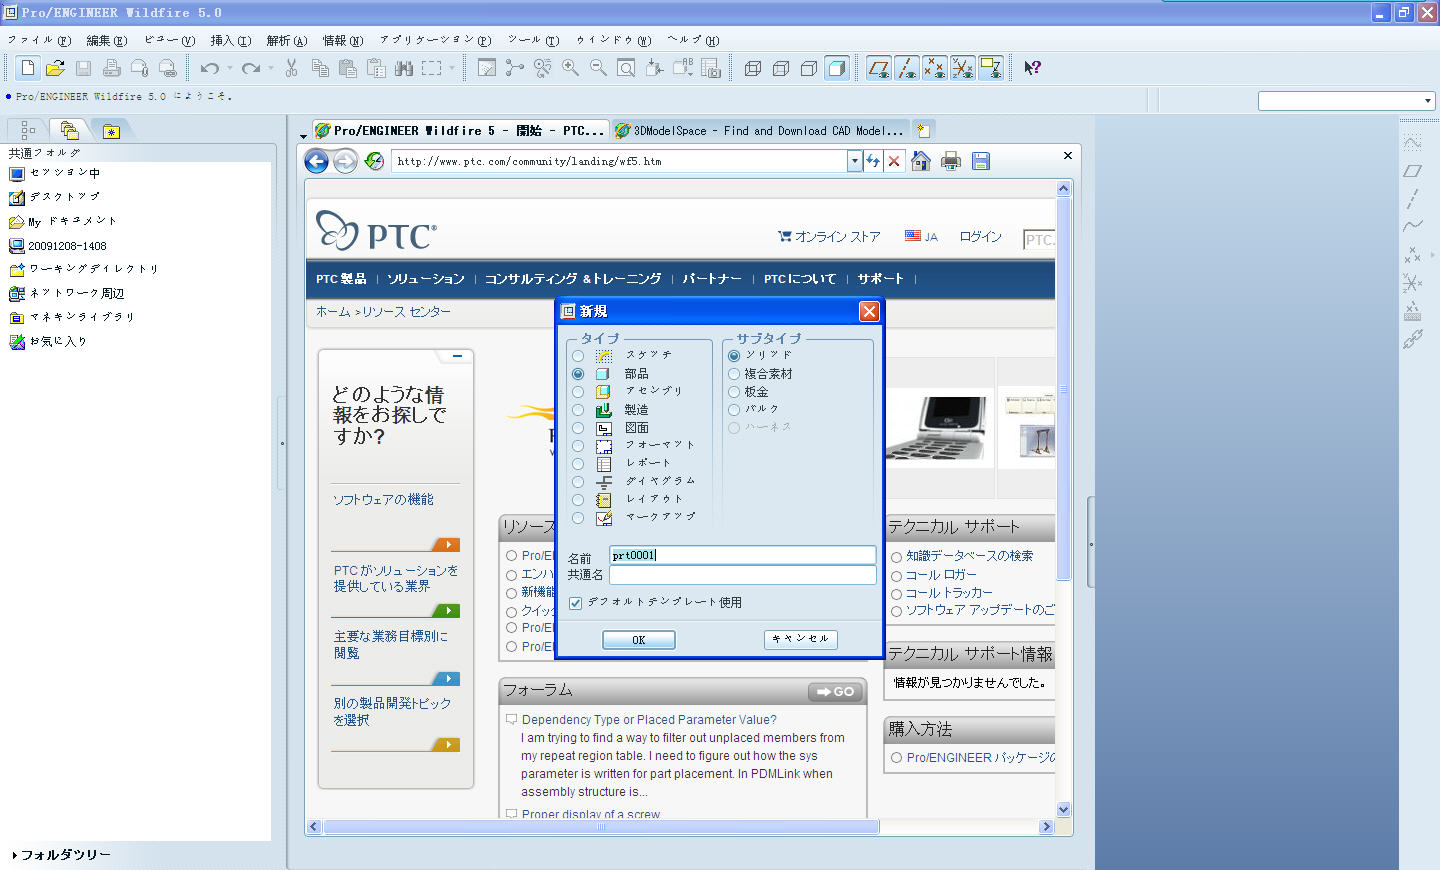Screen dimensions: 1440x870
Task: Open the Favorites navigator tab
Action: (111, 130)
